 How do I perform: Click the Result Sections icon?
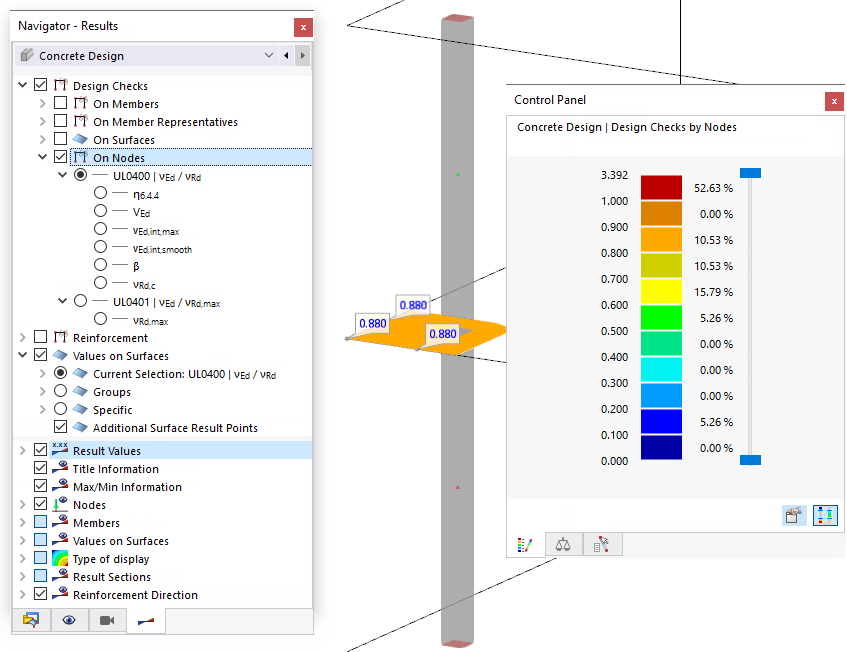[60, 576]
